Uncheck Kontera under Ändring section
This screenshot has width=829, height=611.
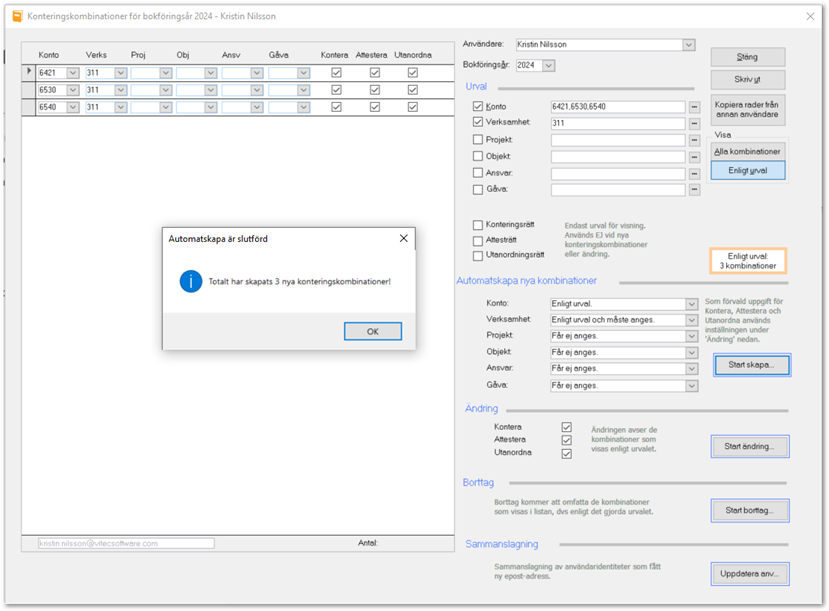pos(567,427)
